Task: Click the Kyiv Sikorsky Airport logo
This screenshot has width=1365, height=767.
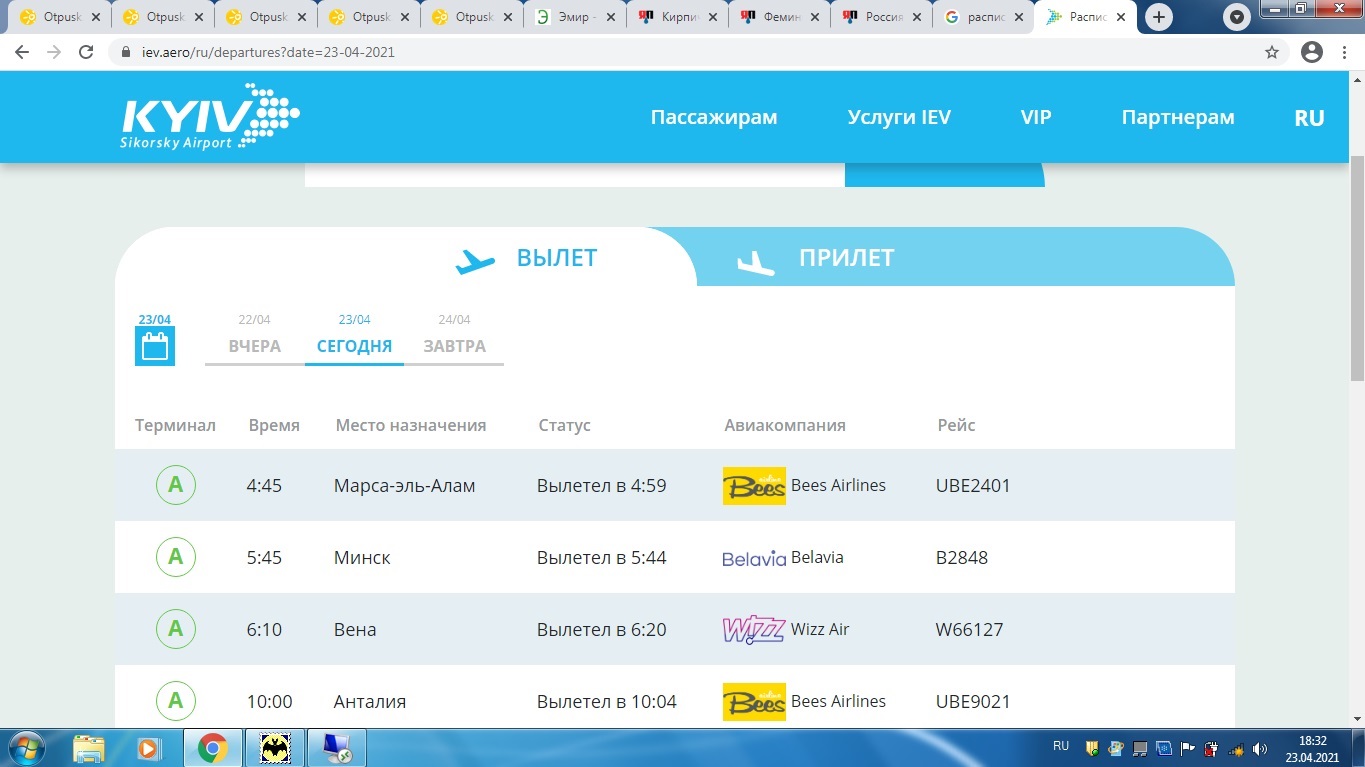Action: pos(209,117)
